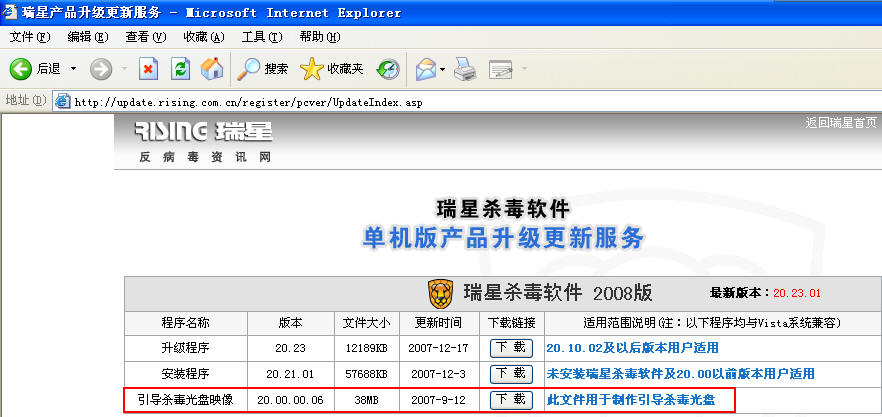
Task: Click update date 2007-12-17
Action: [439, 348]
